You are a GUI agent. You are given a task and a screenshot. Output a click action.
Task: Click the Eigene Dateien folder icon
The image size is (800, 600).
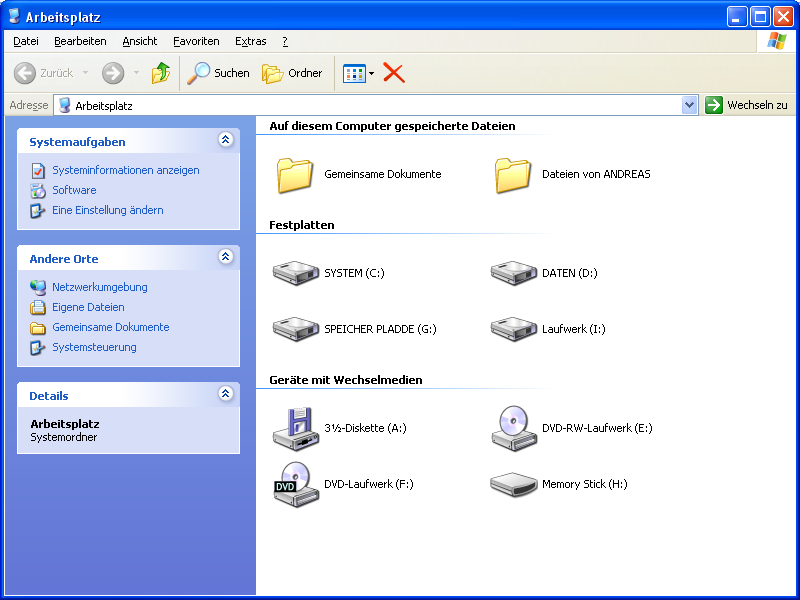point(38,307)
